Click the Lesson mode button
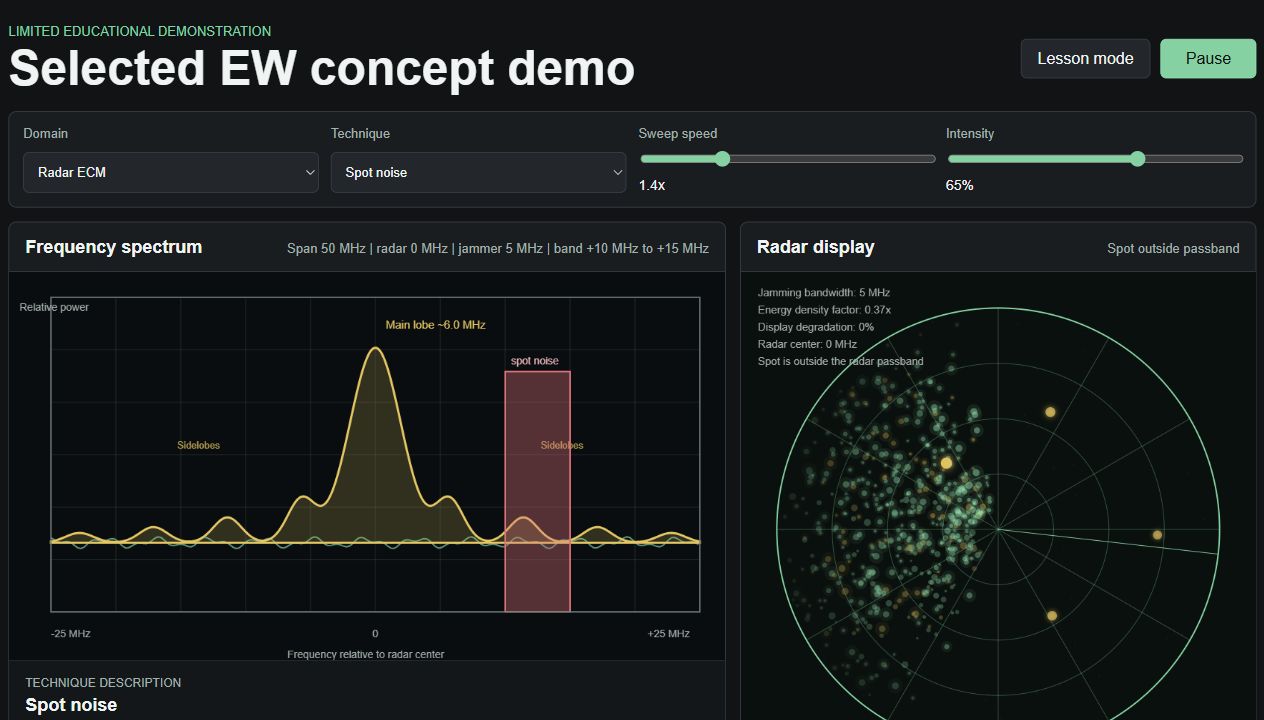 (1085, 58)
